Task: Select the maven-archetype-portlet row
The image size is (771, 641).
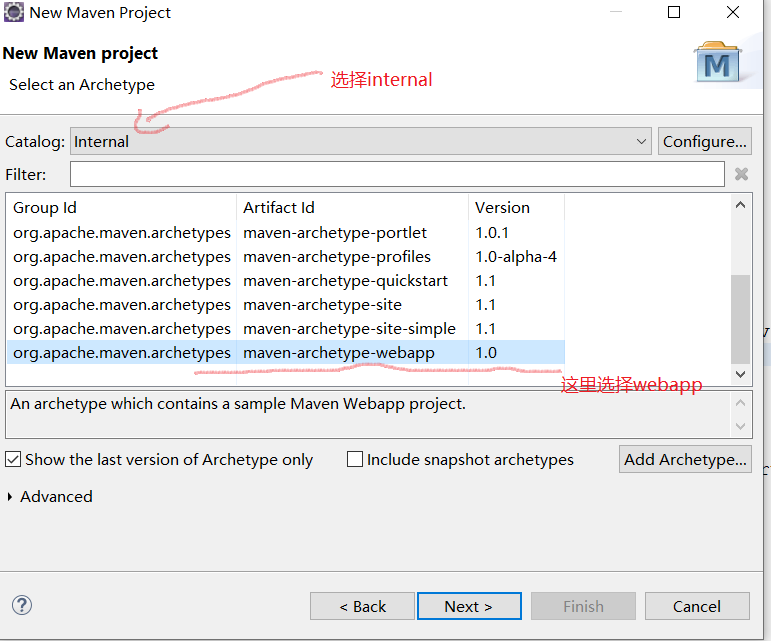Action: (x=286, y=233)
